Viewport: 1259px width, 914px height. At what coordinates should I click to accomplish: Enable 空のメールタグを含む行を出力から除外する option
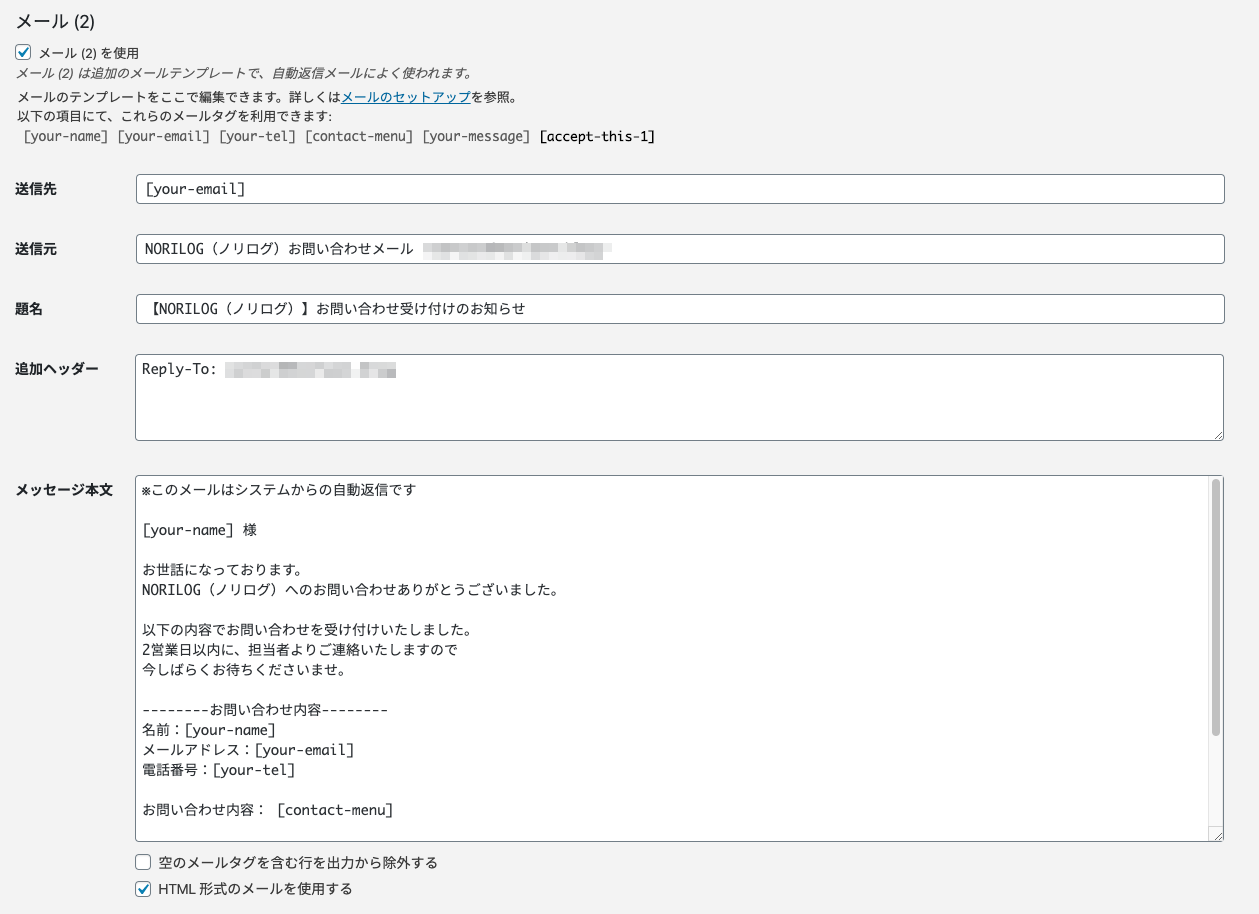[x=144, y=863]
